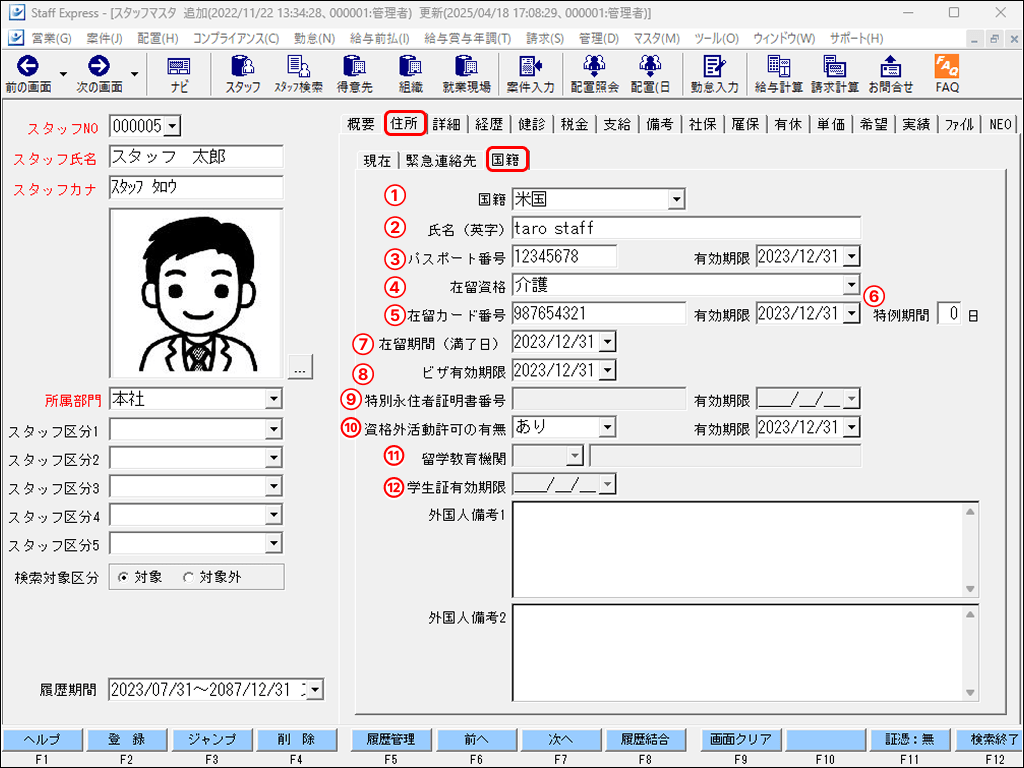The width and height of the screenshot is (1024, 768).
Task: Click the 画面クリア button
Action: point(740,740)
